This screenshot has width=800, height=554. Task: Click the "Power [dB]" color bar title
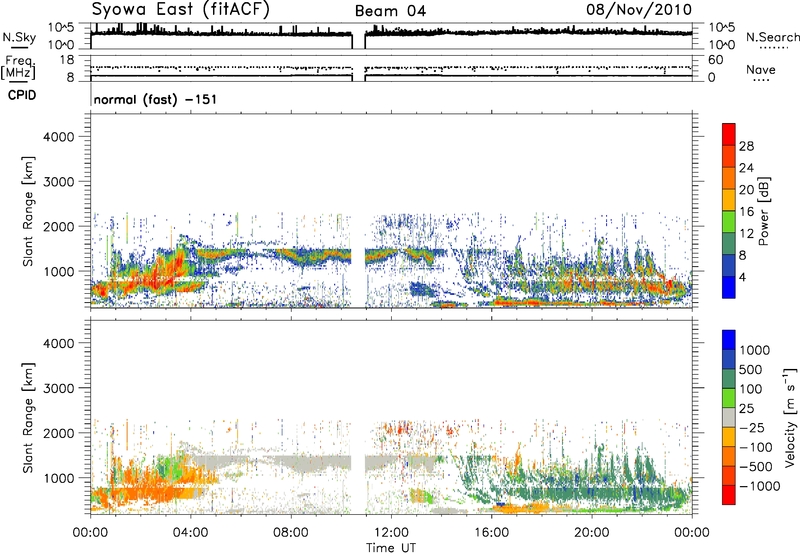tap(763, 211)
